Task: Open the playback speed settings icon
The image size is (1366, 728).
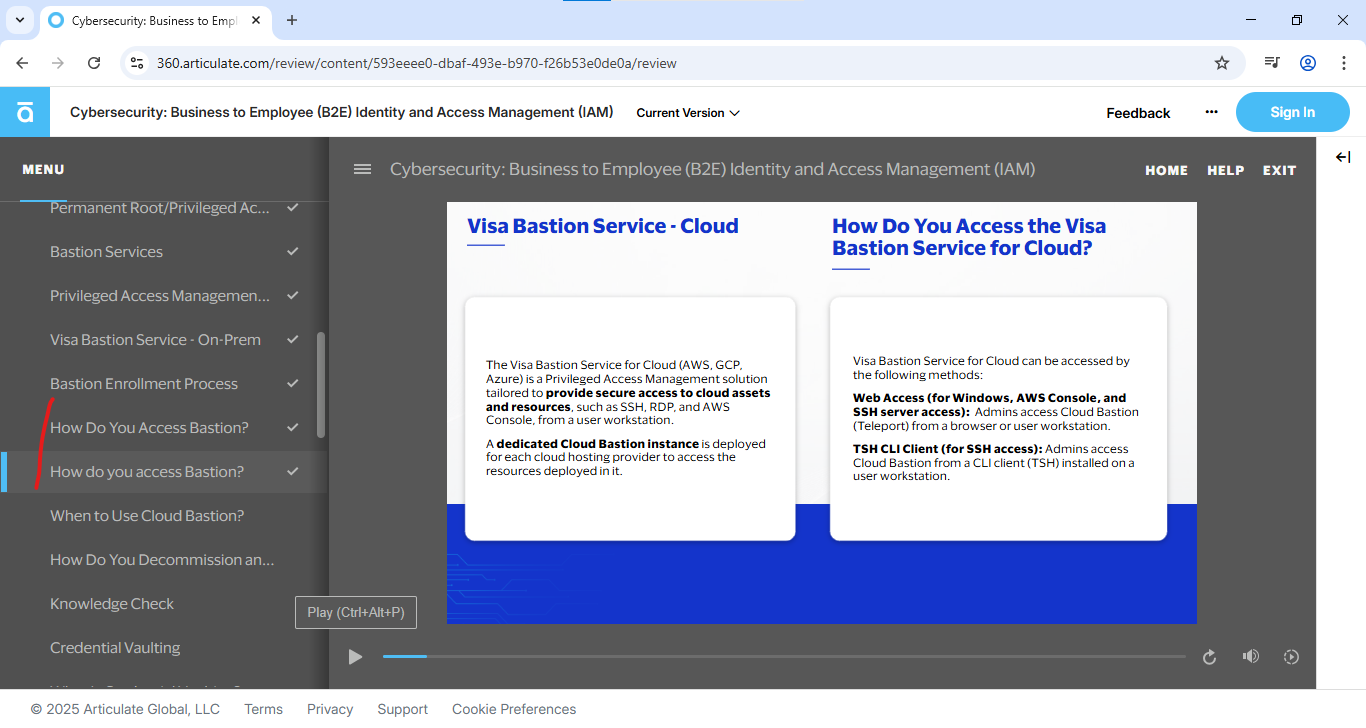Action: 1291,657
